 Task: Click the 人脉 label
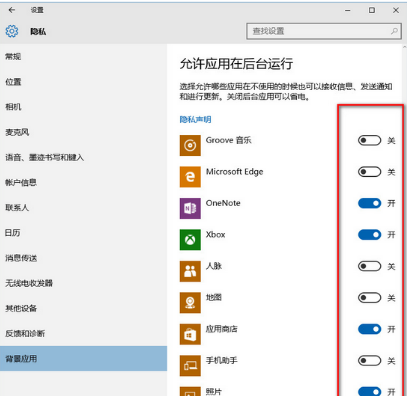click(214, 266)
